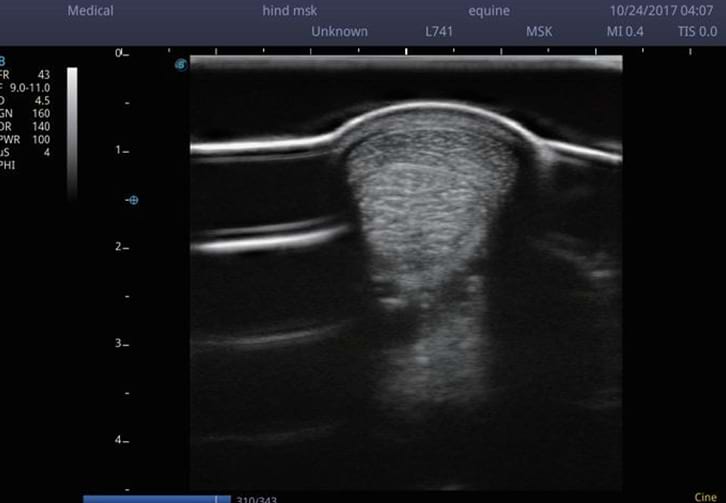
Task: Click the MI 0.4 indicator
Action: 626,31
